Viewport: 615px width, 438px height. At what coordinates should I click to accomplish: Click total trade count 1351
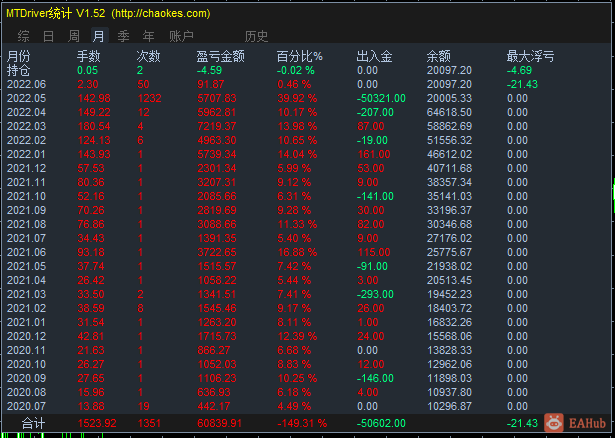coord(149,423)
